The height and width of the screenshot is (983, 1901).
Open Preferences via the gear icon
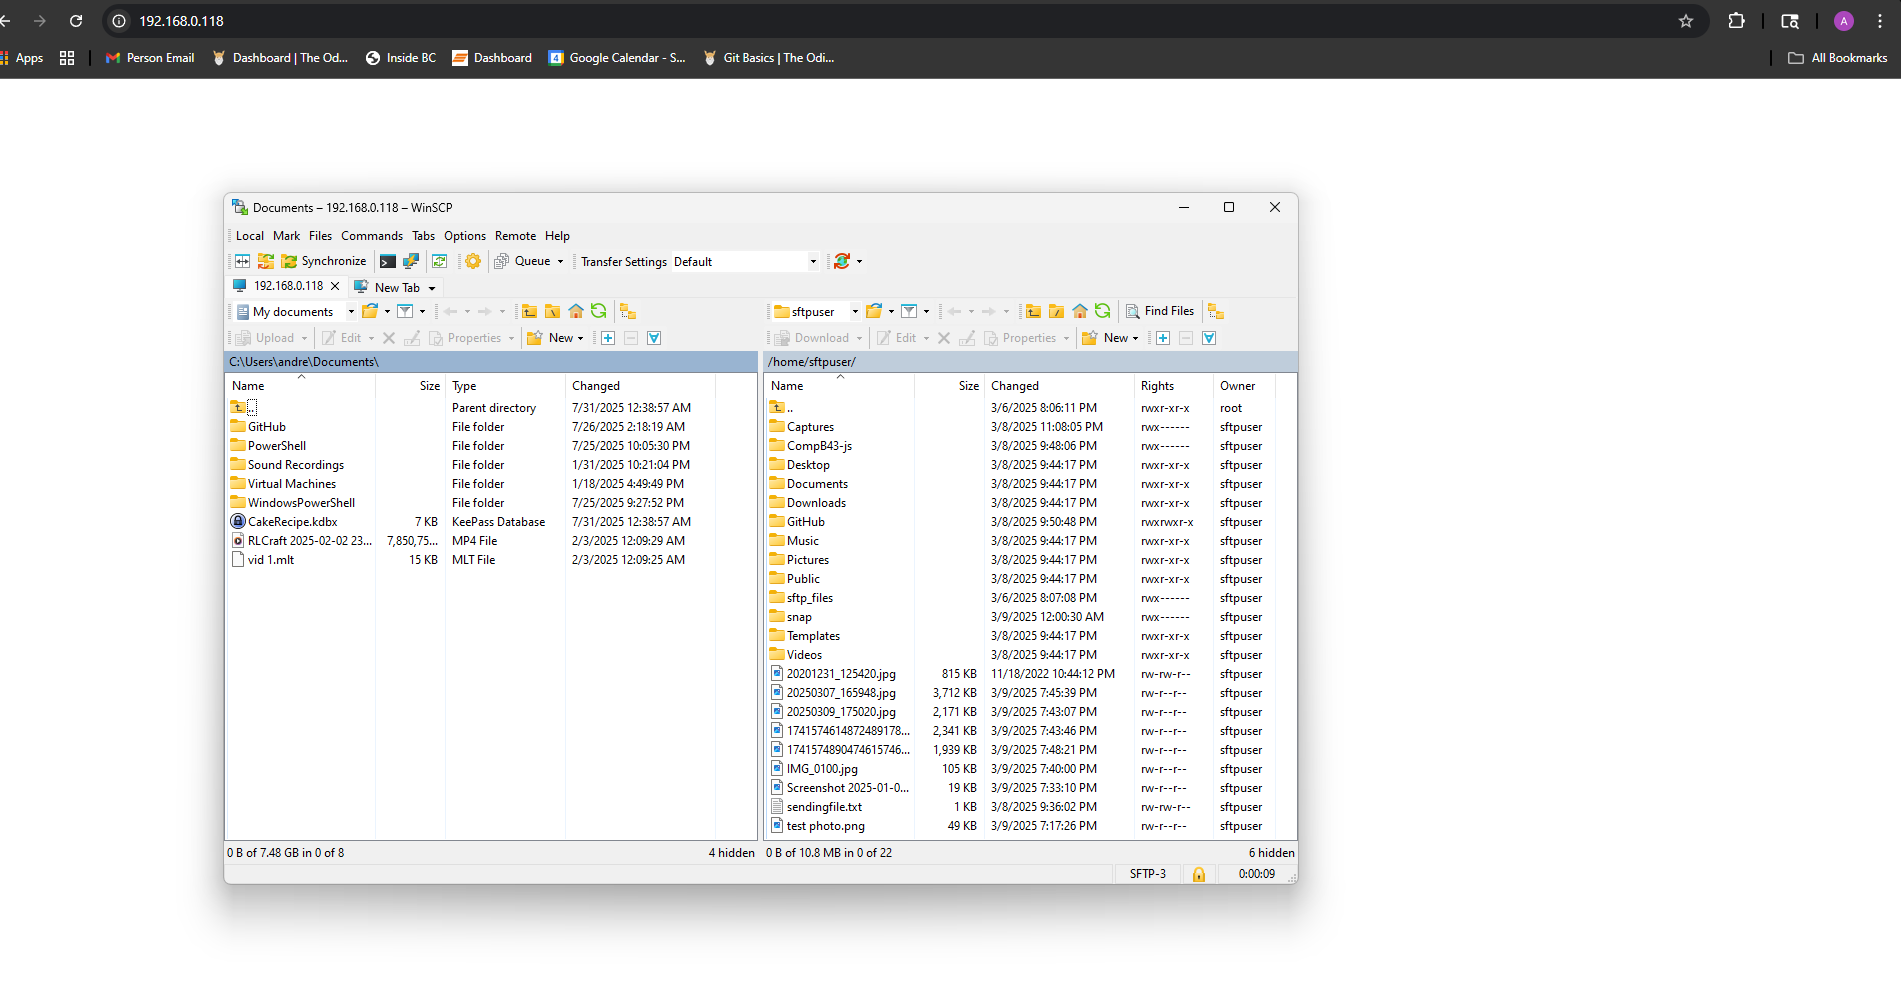click(473, 261)
